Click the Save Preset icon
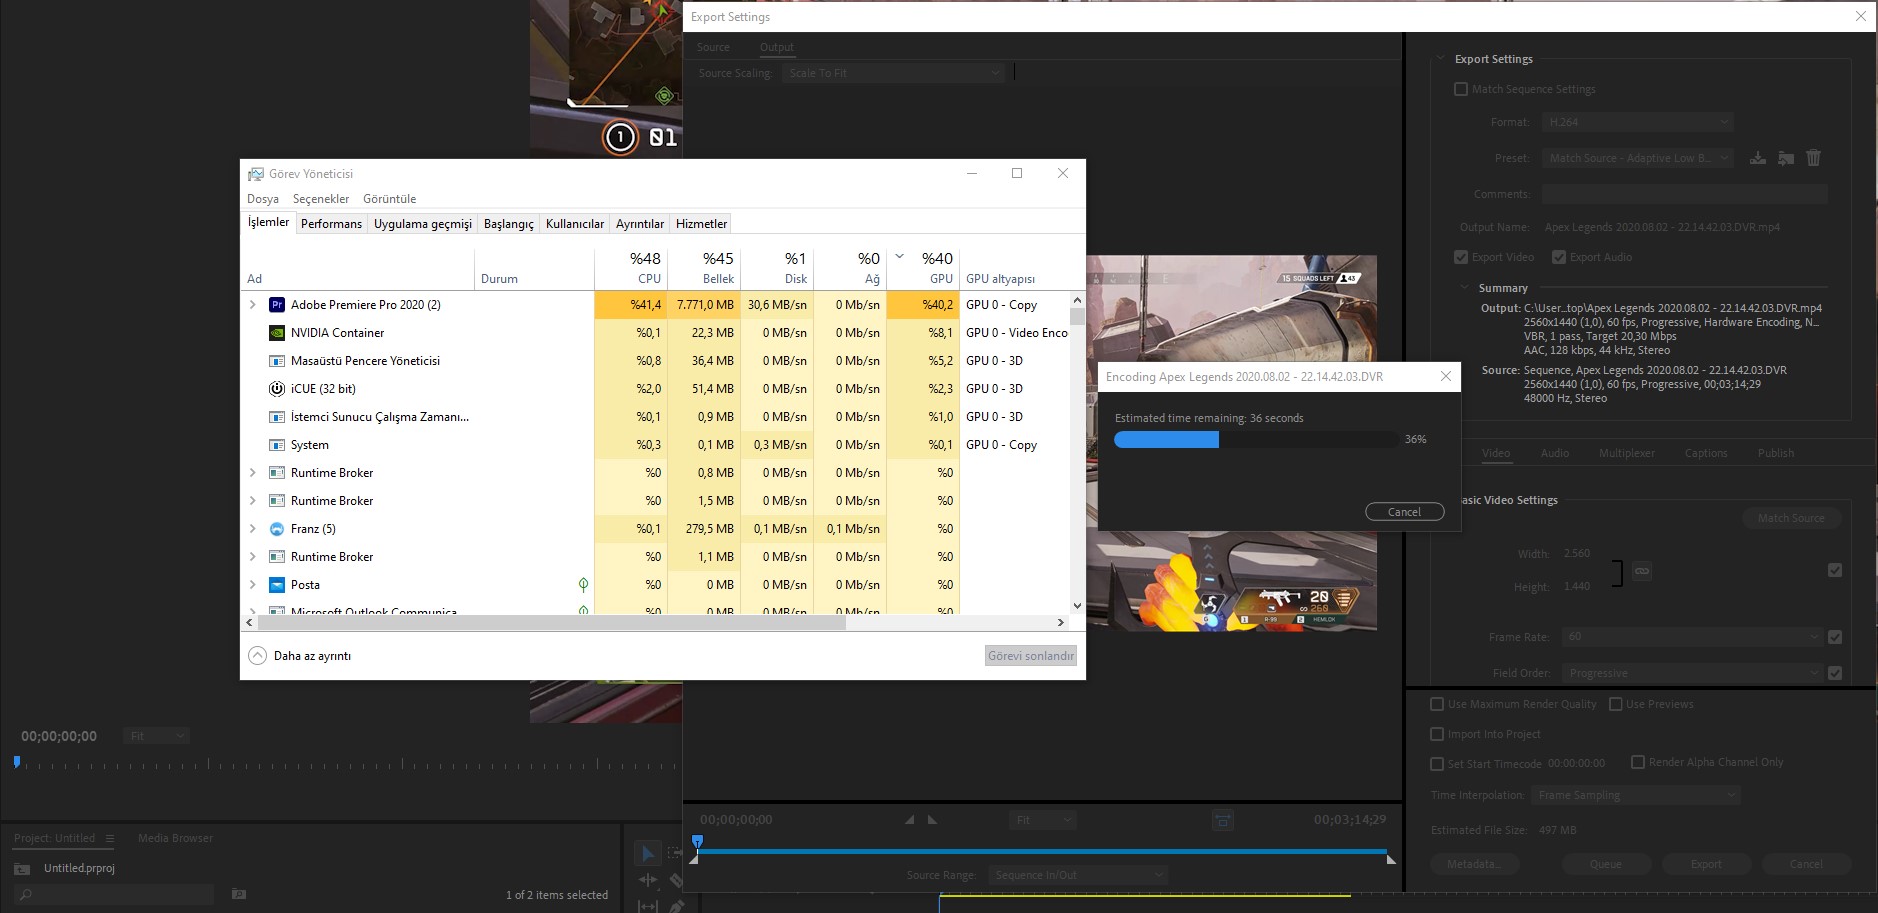Viewport: 1878px width, 913px height. pos(1758,158)
